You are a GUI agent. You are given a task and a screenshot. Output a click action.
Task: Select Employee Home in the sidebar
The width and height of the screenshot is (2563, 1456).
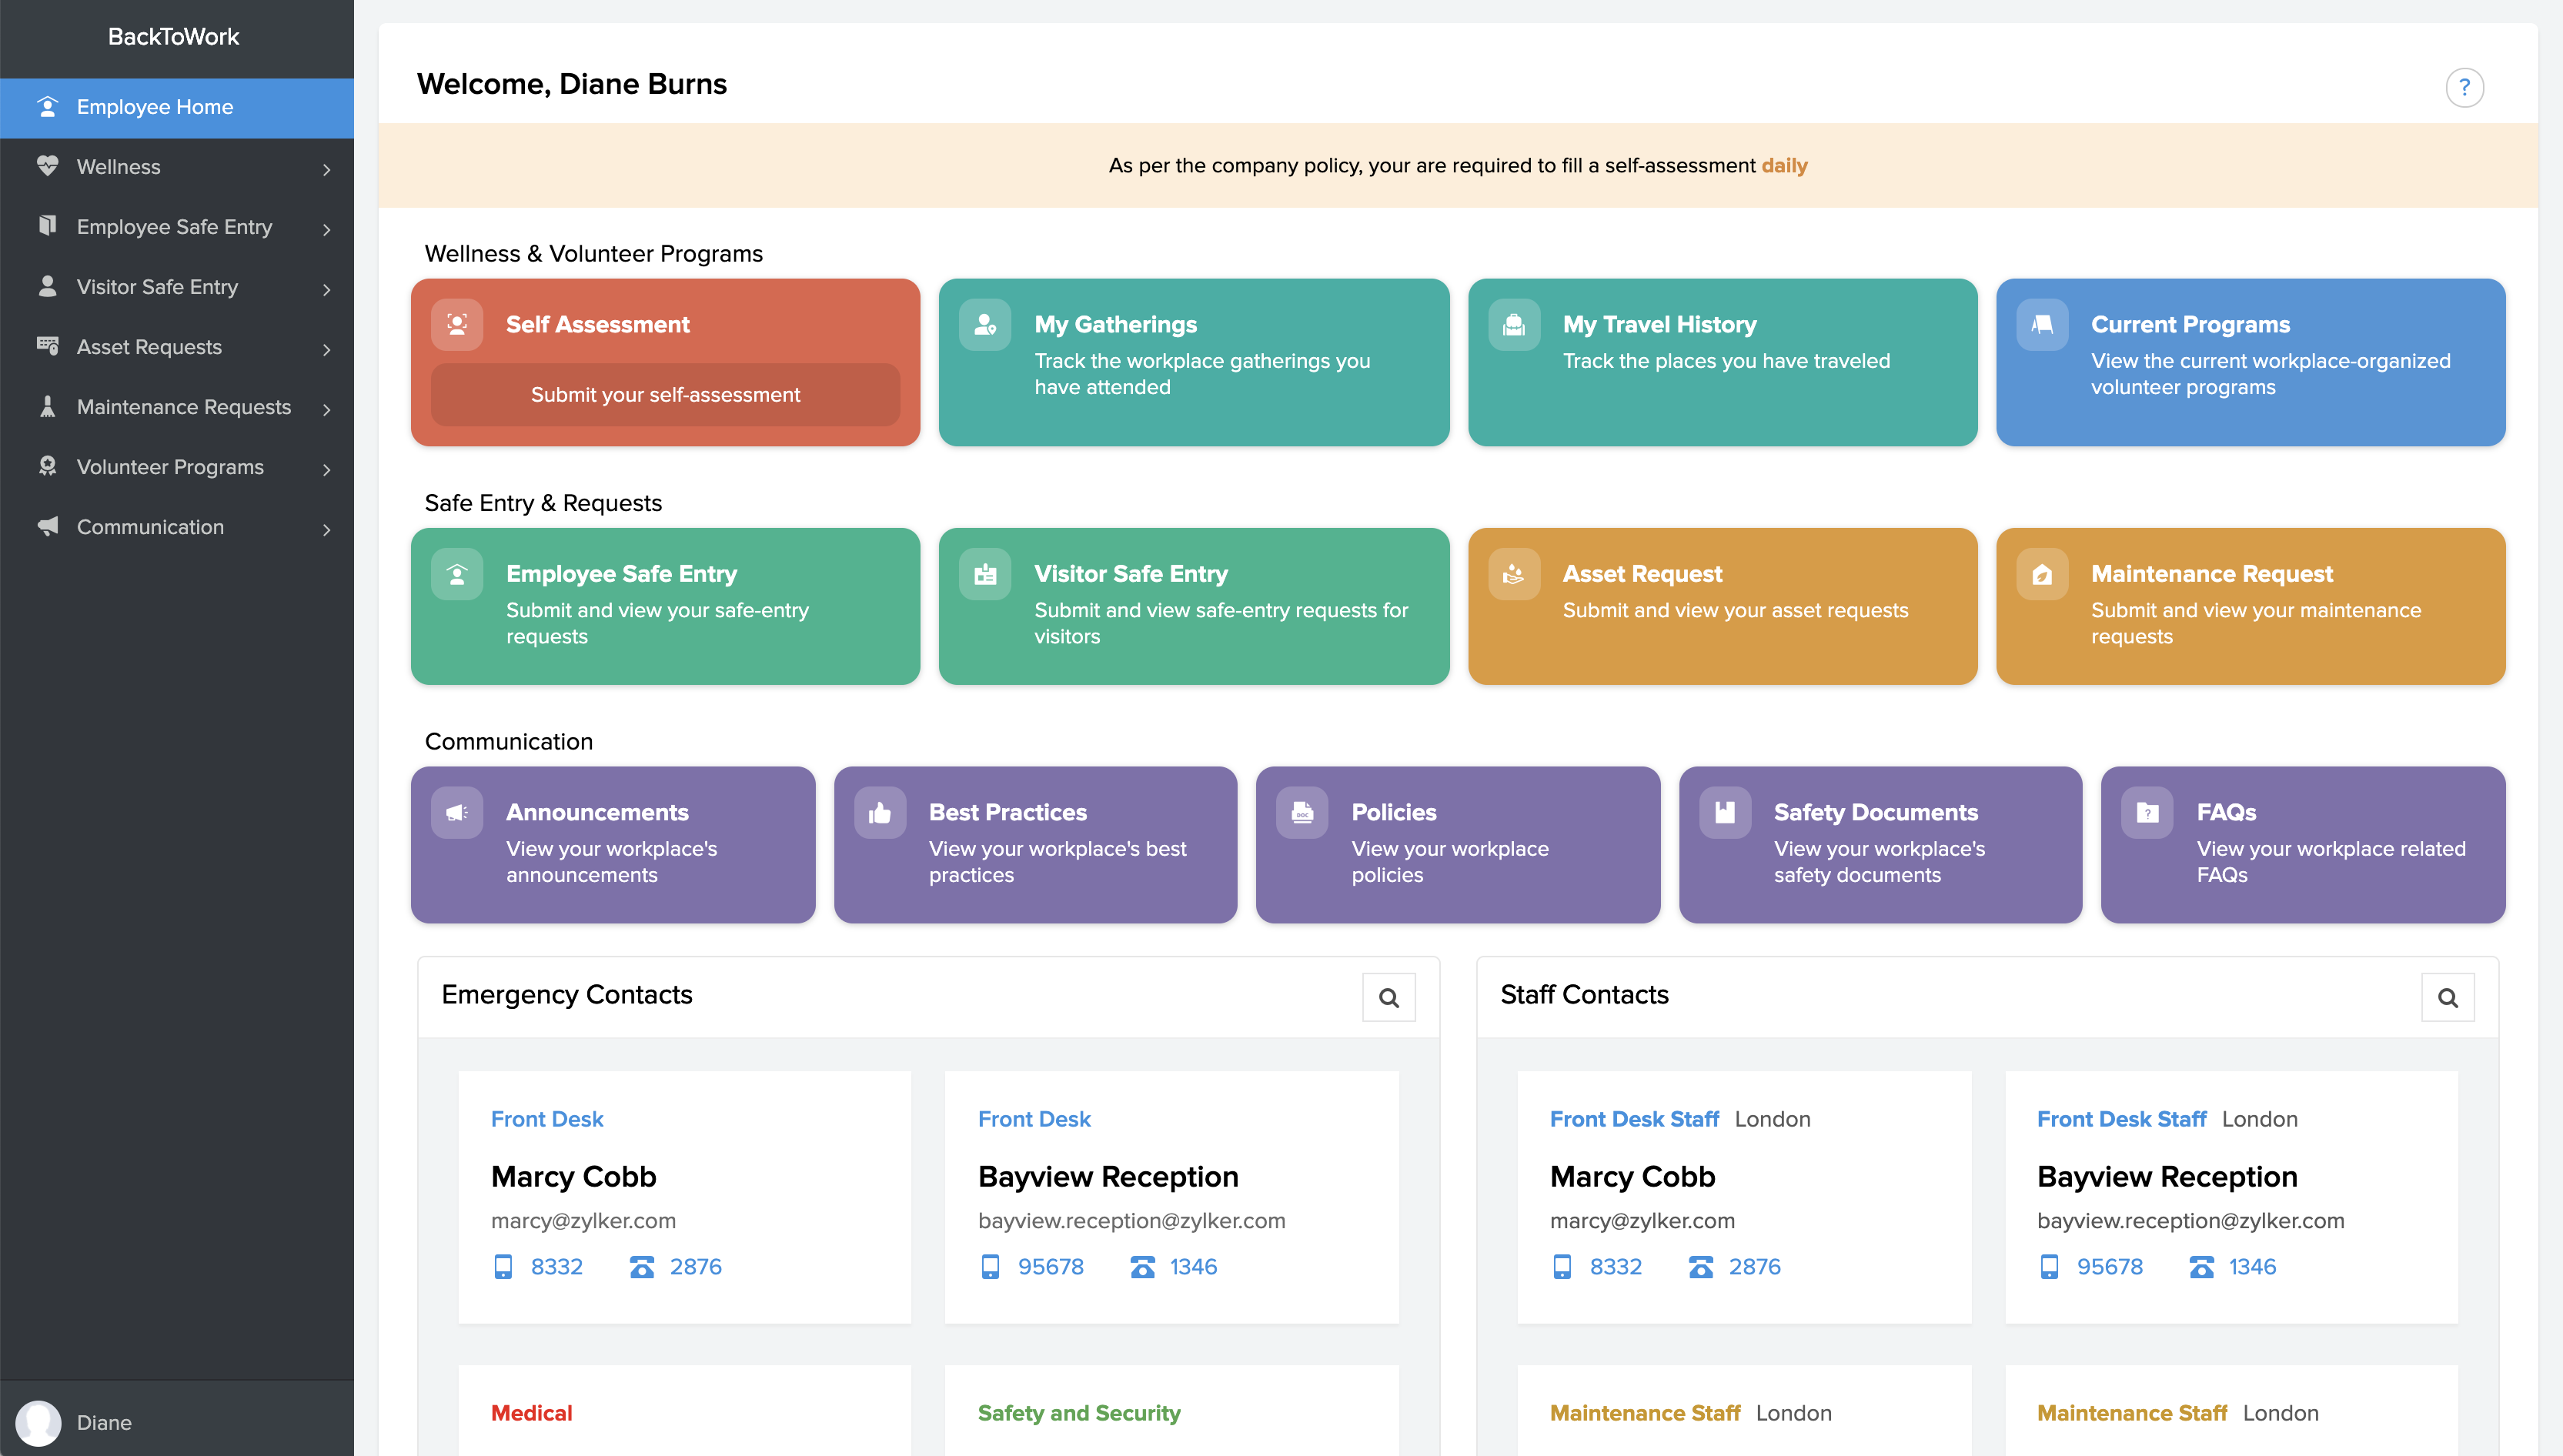155,107
